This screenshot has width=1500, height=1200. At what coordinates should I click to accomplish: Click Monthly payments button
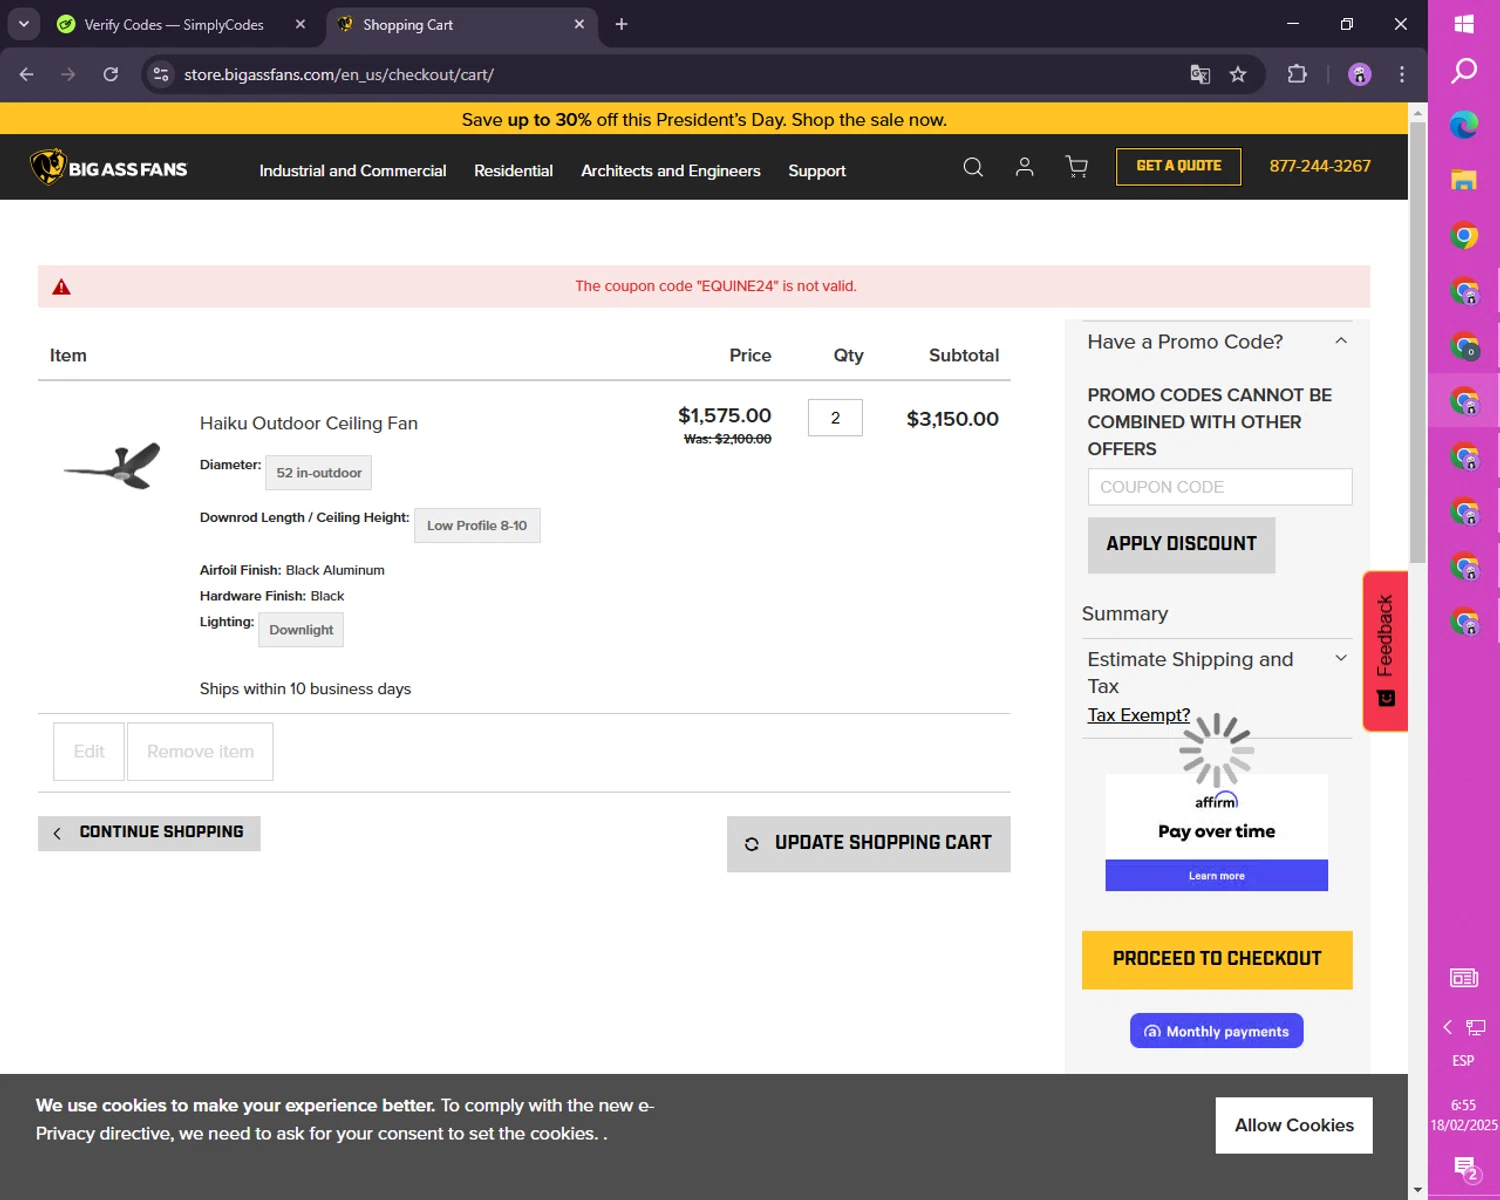point(1216,1031)
